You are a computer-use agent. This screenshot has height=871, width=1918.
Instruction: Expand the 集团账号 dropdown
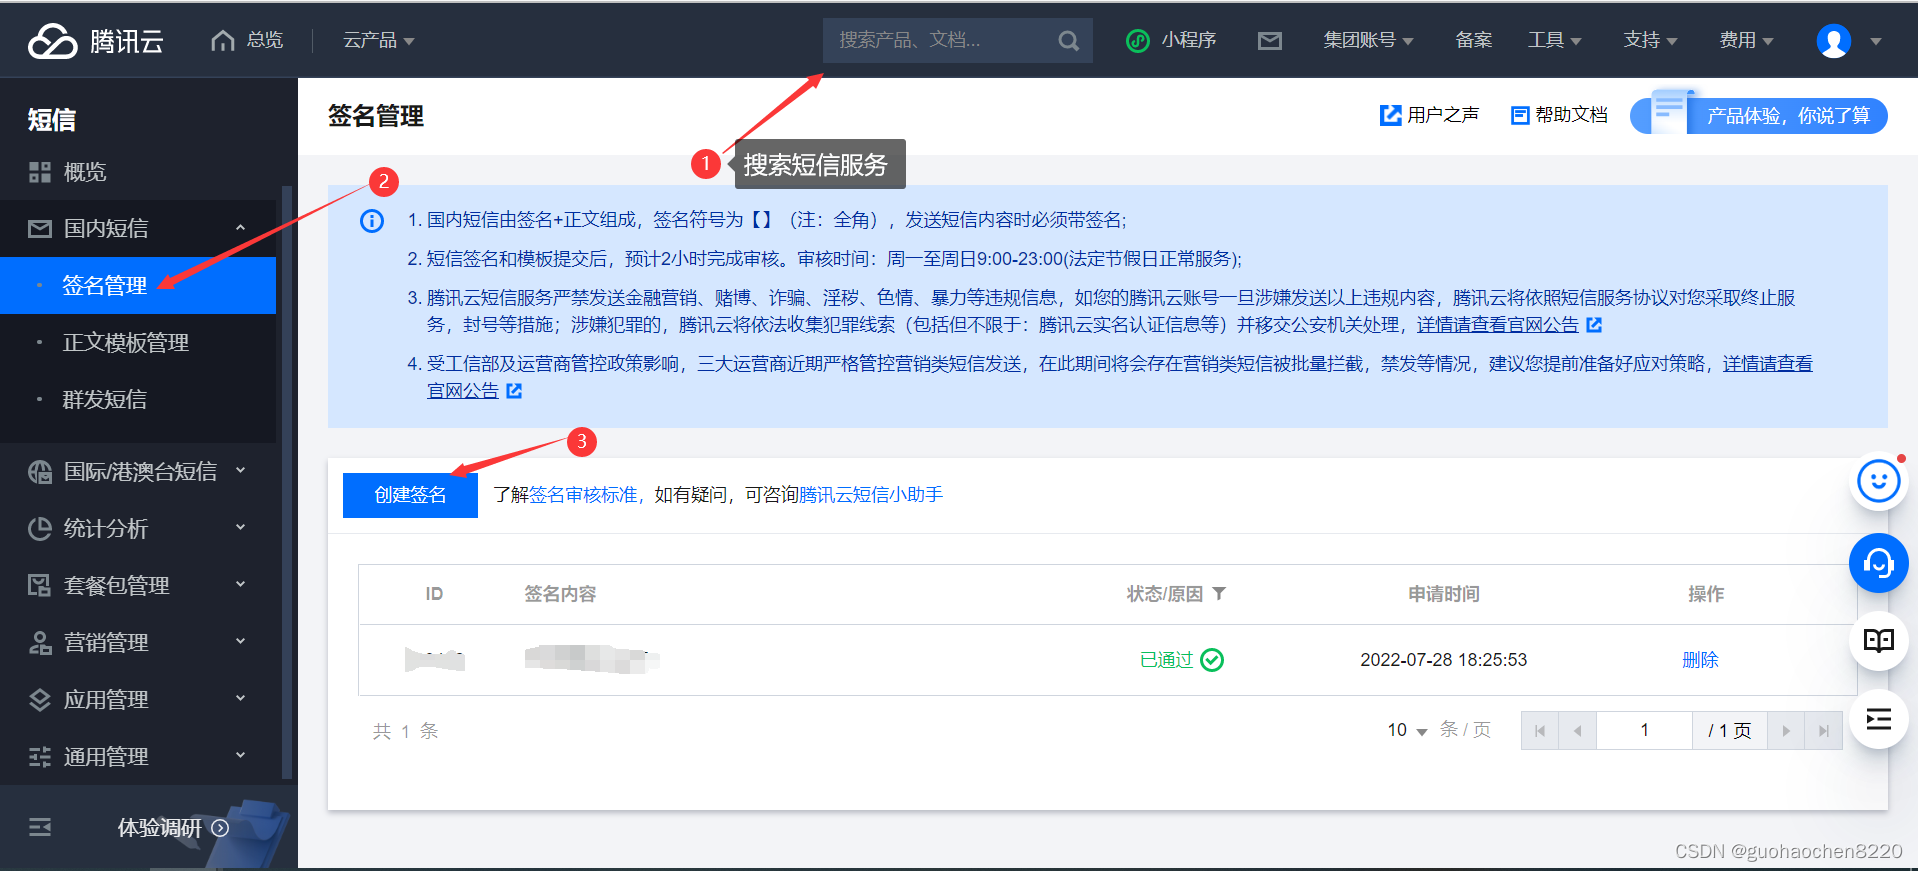(1368, 41)
